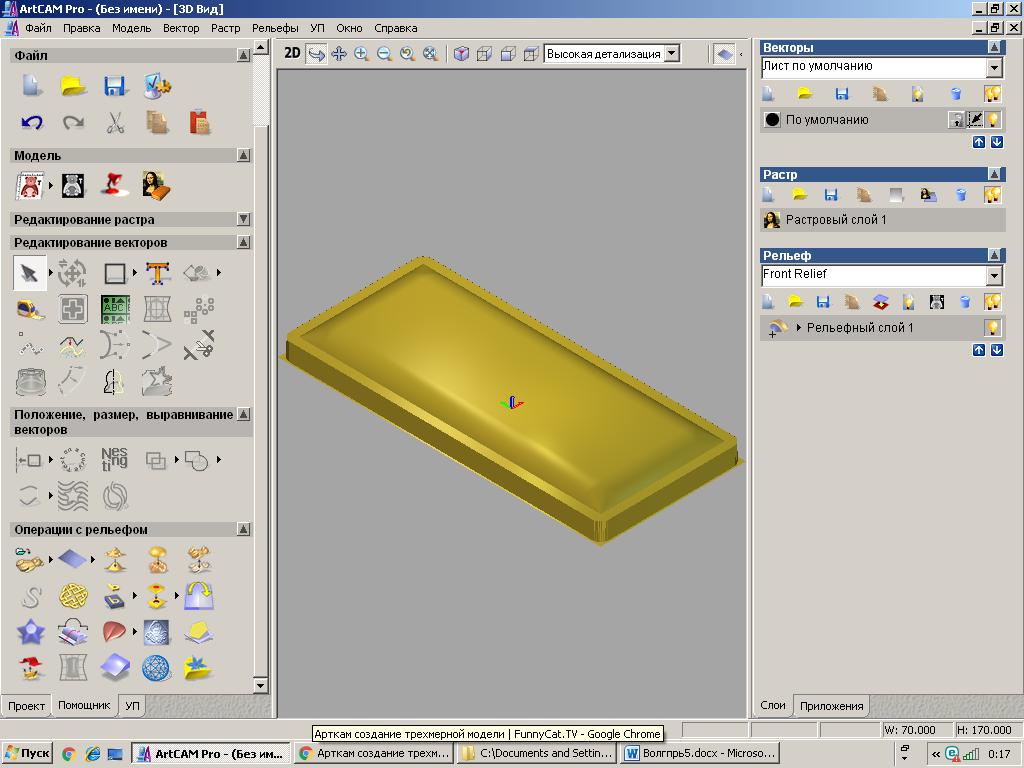Click the Undo arrow in File panel
This screenshot has height=768, width=1024.
point(31,123)
